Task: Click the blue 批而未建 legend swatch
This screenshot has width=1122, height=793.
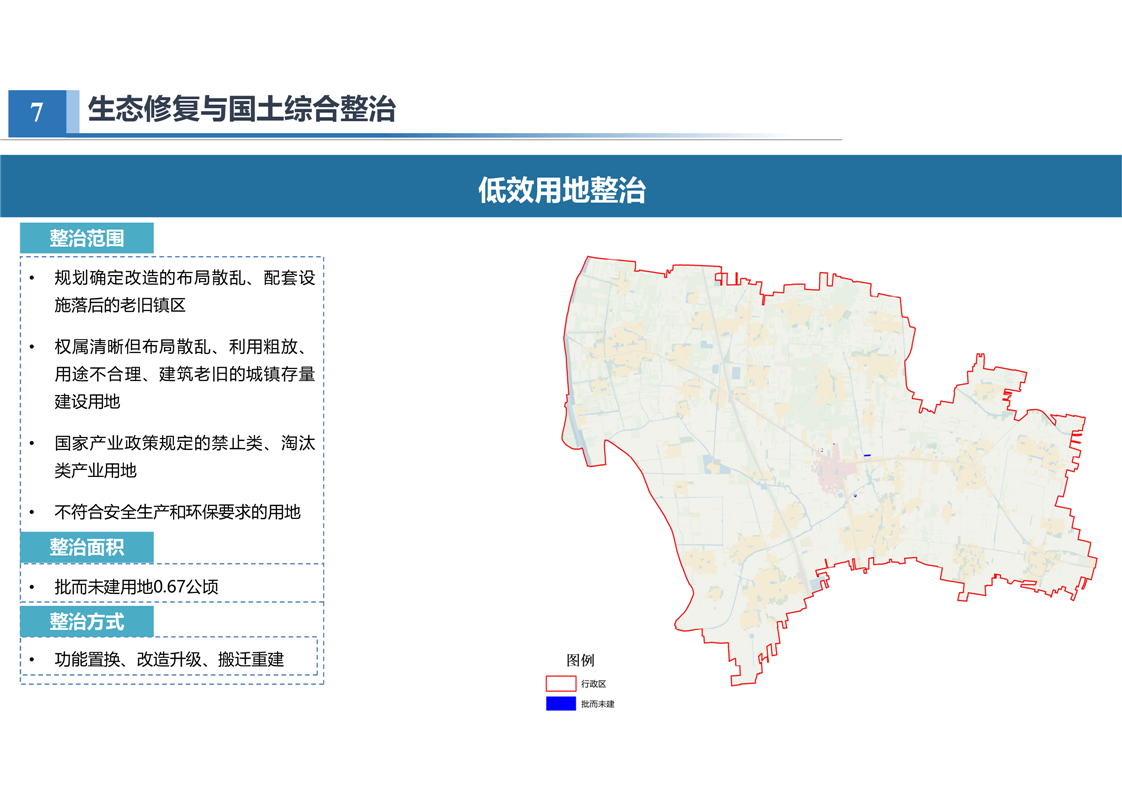Action: click(x=560, y=704)
